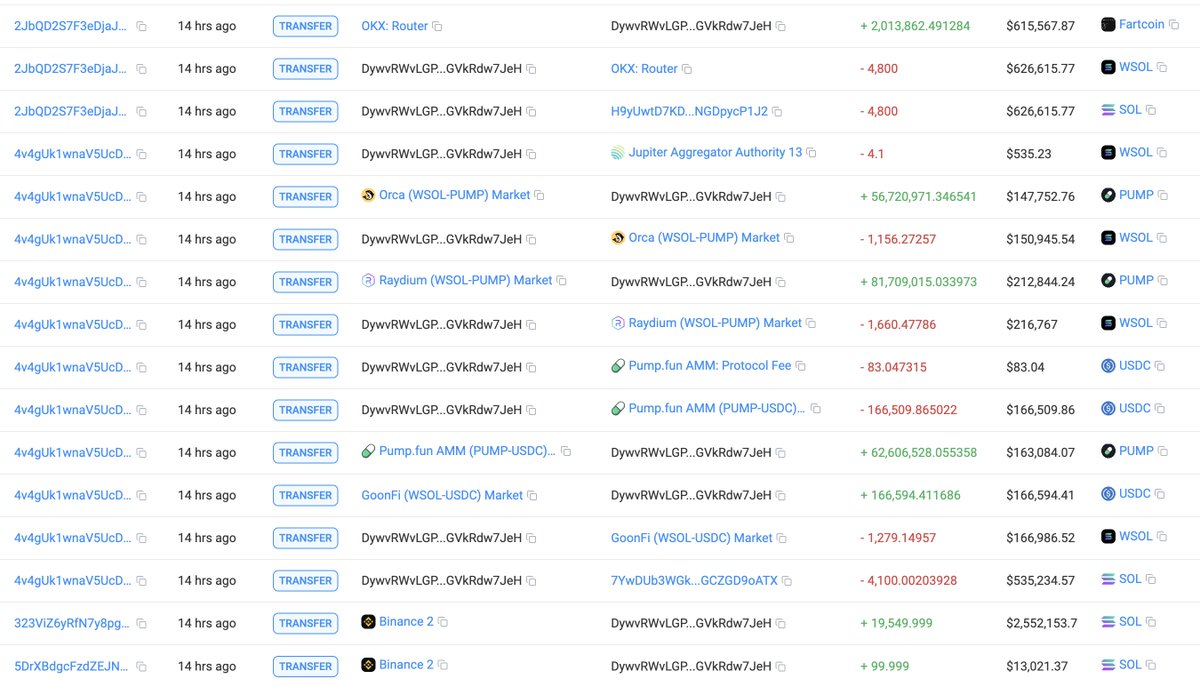Click Pump.fun pill icon beside Protocol Fee
Screen dimensions: 1200x687
click(618, 367)
